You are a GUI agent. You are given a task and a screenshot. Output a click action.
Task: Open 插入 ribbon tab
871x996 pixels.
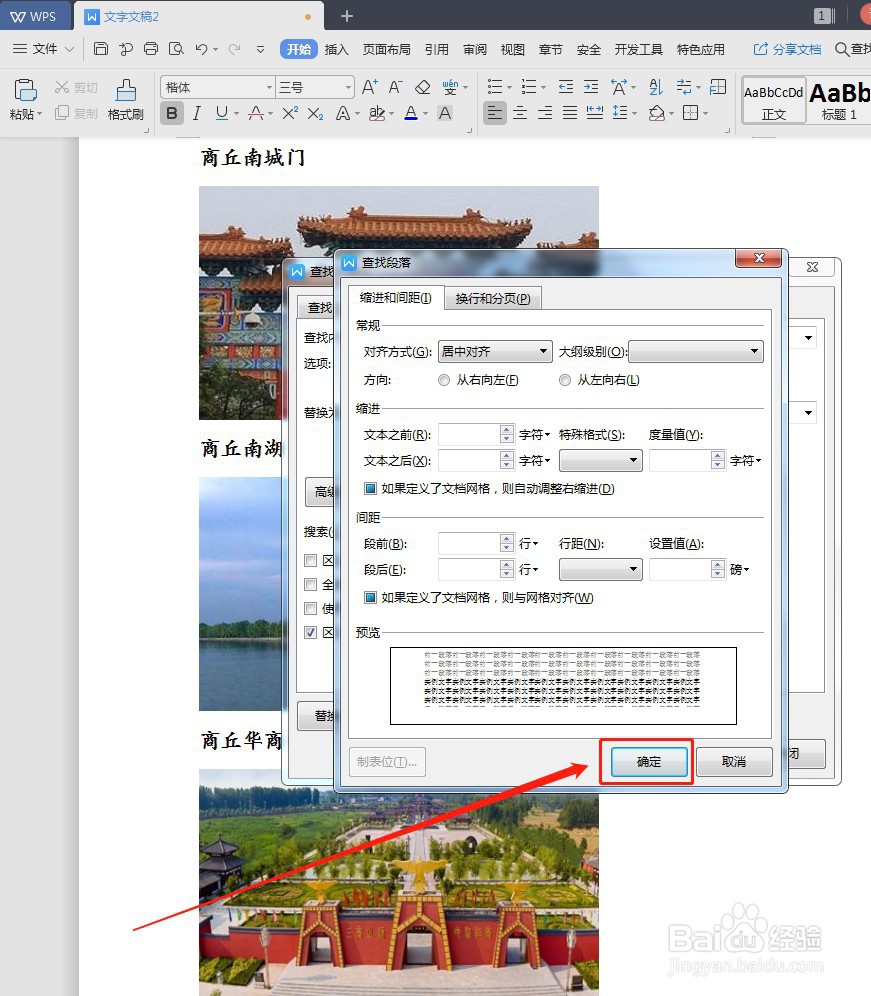337,50
